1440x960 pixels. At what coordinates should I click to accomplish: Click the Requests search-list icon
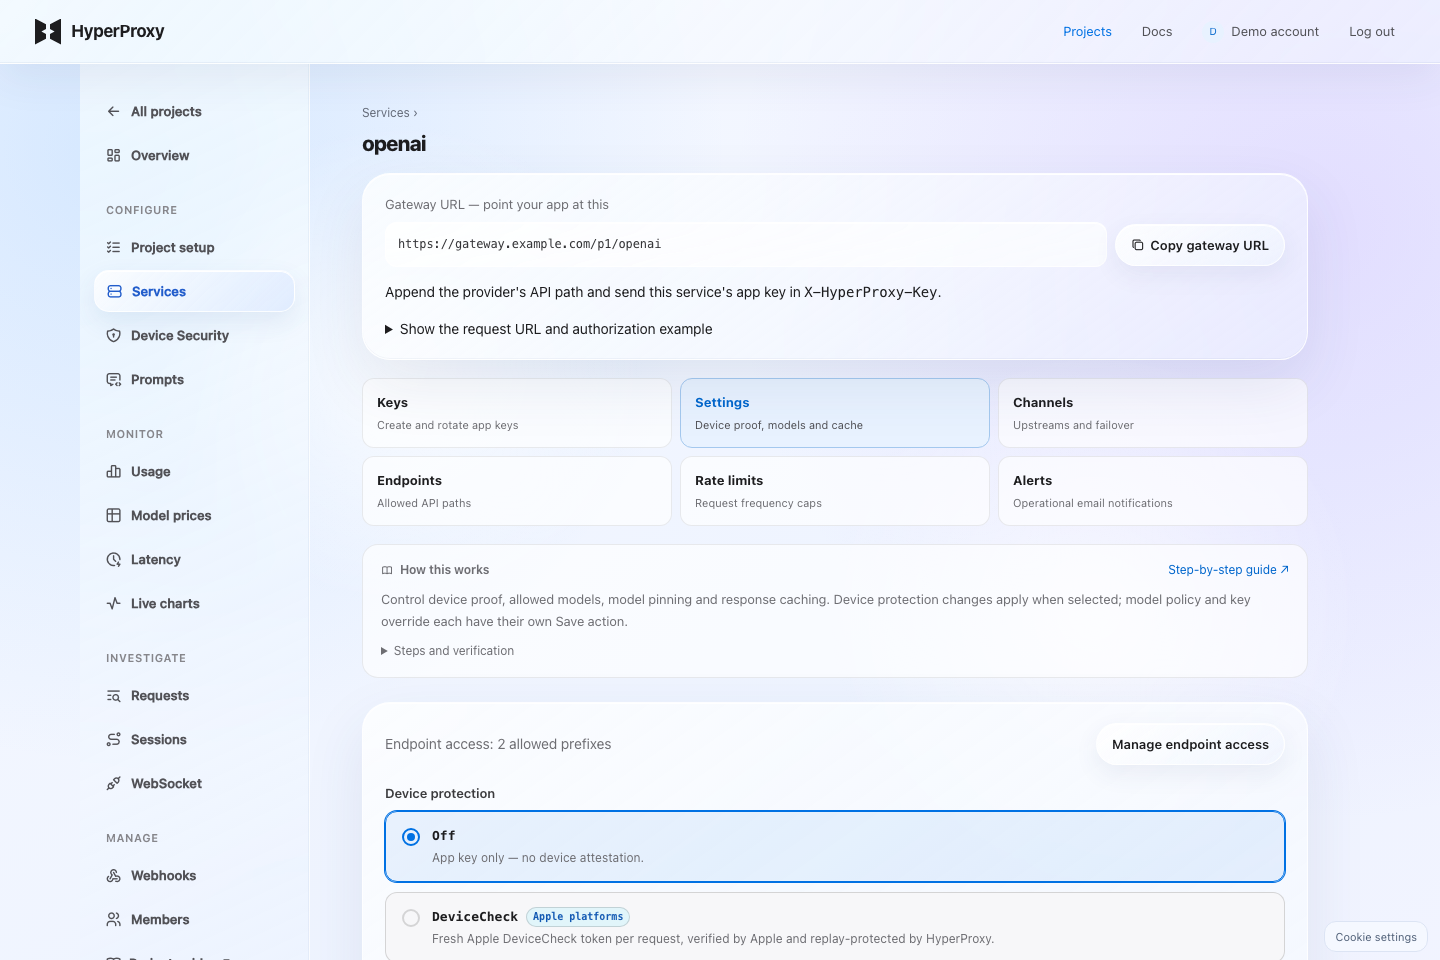pyautogui.click(x=114, y=696)
